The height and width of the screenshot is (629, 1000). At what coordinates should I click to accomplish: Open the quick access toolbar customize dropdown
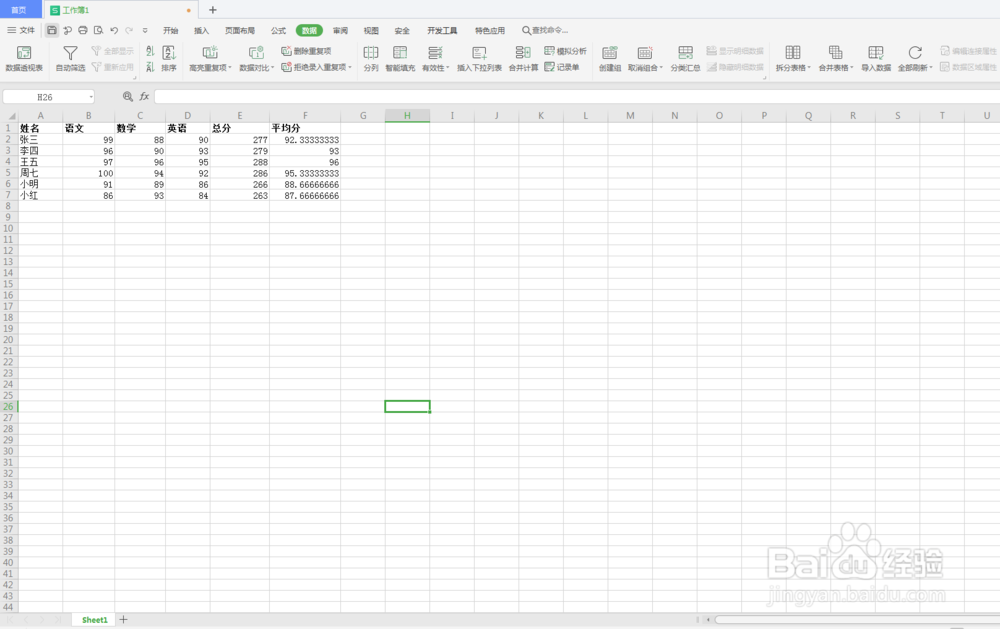145,30
